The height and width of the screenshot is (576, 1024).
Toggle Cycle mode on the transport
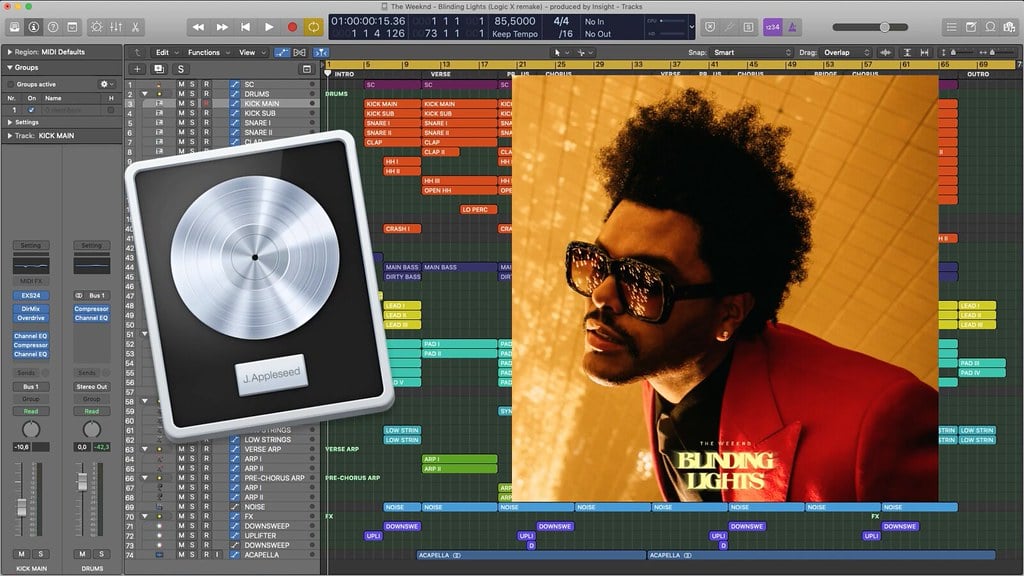tap(313, 26)
